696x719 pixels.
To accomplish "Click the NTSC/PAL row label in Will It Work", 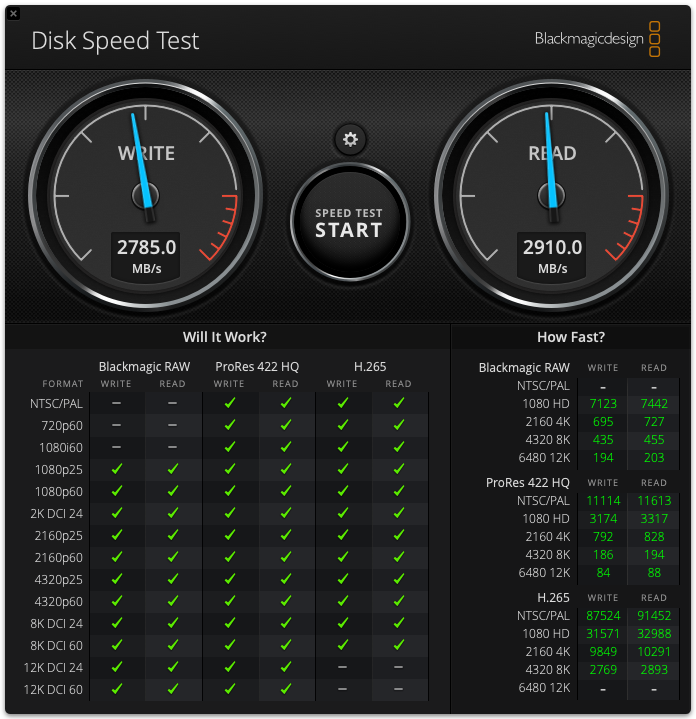I will click(x=56, y=404).
